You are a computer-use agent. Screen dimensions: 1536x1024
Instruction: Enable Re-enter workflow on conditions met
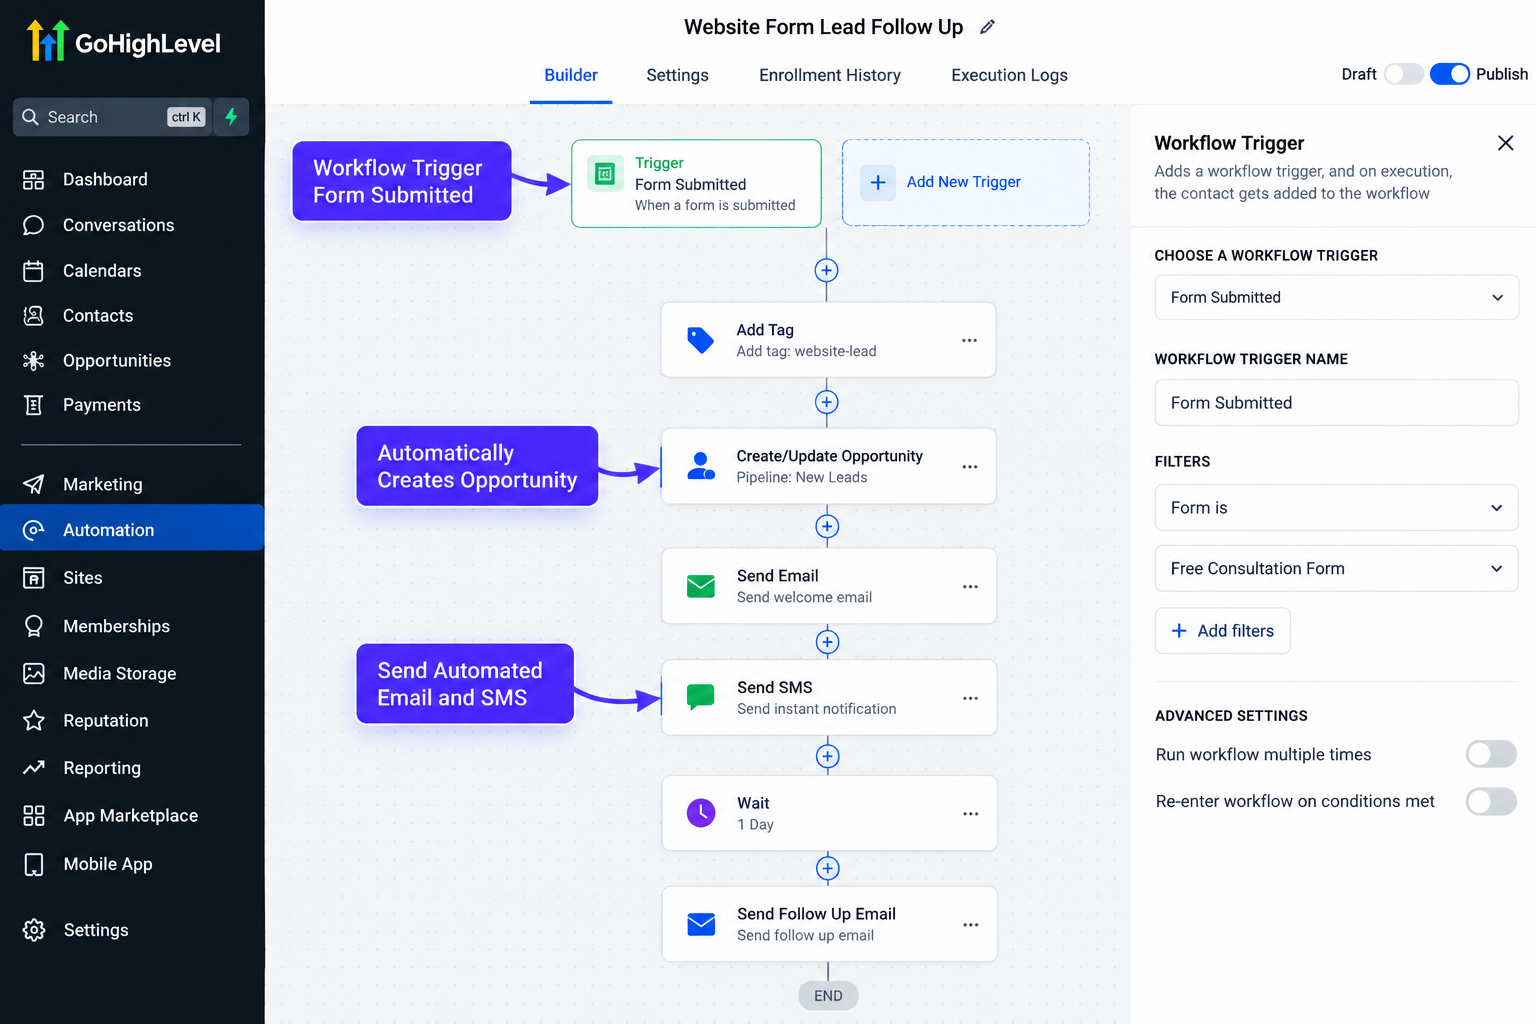(1491, 801)
